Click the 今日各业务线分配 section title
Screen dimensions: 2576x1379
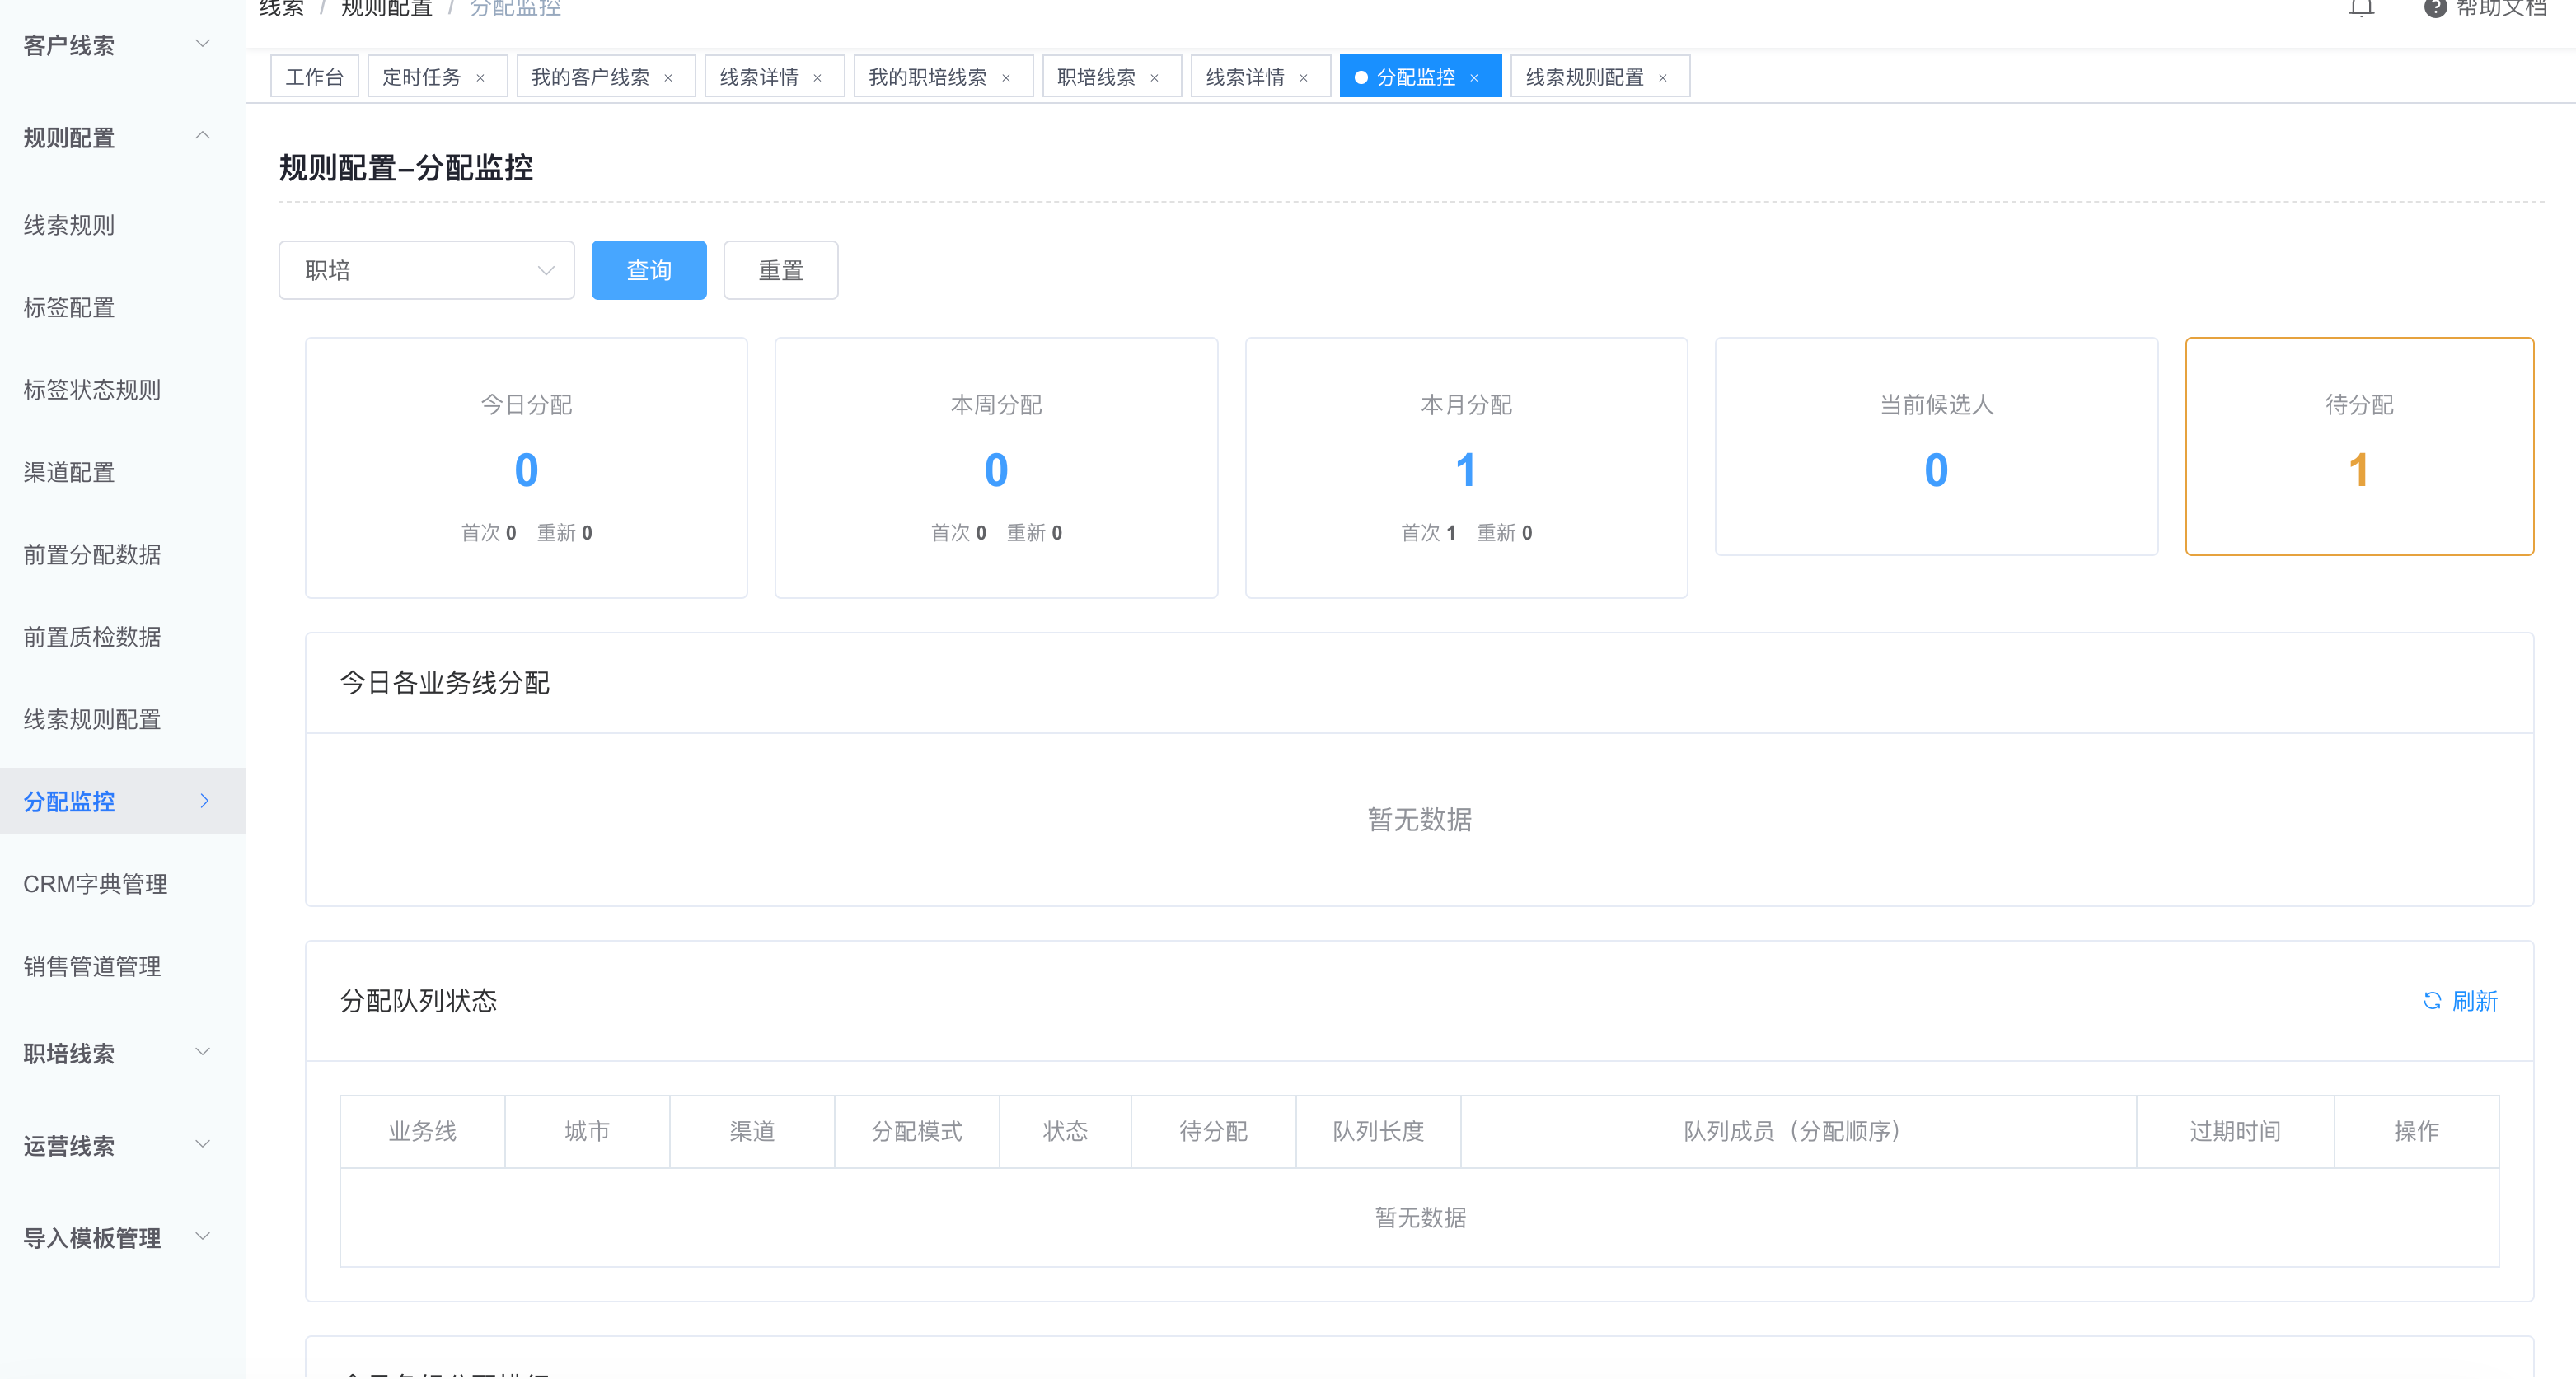click(x=444, y=683)
